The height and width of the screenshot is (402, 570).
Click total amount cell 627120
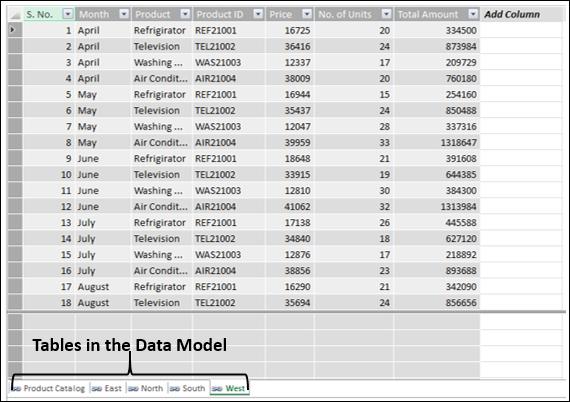pos(437,238)
